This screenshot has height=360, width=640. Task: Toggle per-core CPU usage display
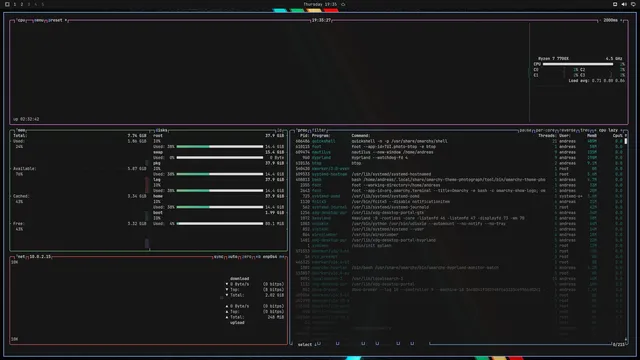(x=545, y=130)
